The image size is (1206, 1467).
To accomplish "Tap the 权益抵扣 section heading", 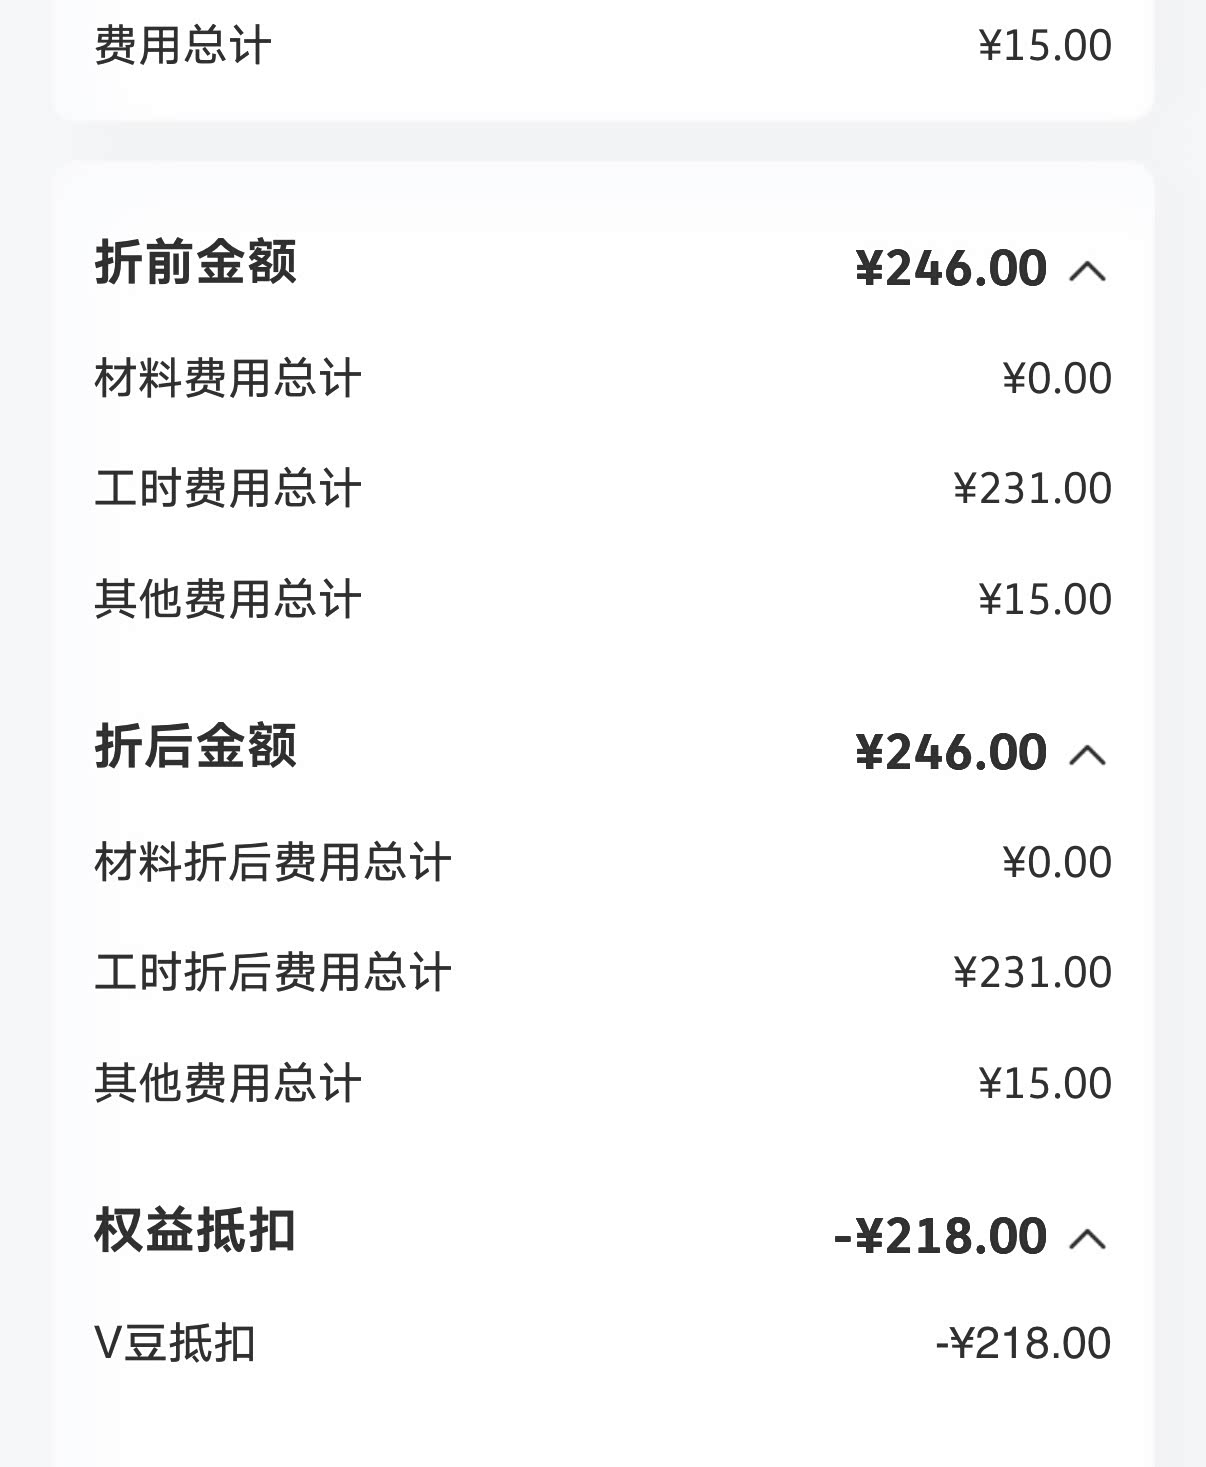I will pos(195,1231).
